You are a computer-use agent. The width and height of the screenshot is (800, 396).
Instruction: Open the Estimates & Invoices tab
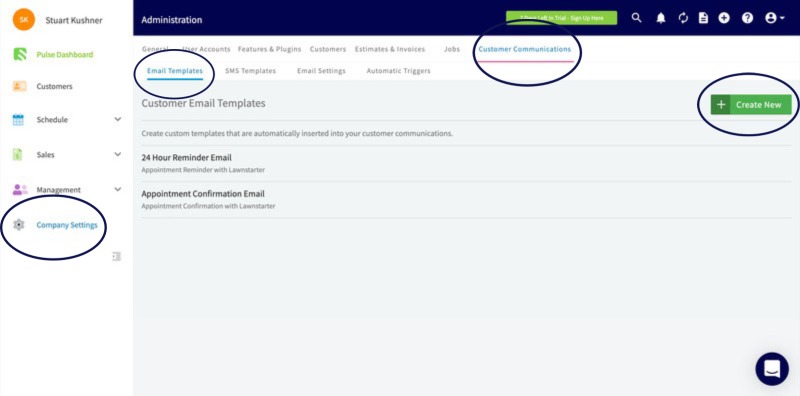tap(390, 50)
